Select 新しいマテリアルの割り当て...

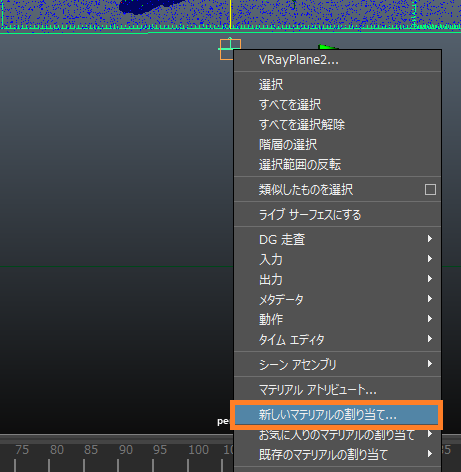pyautogui.click(x=336, y=415)
